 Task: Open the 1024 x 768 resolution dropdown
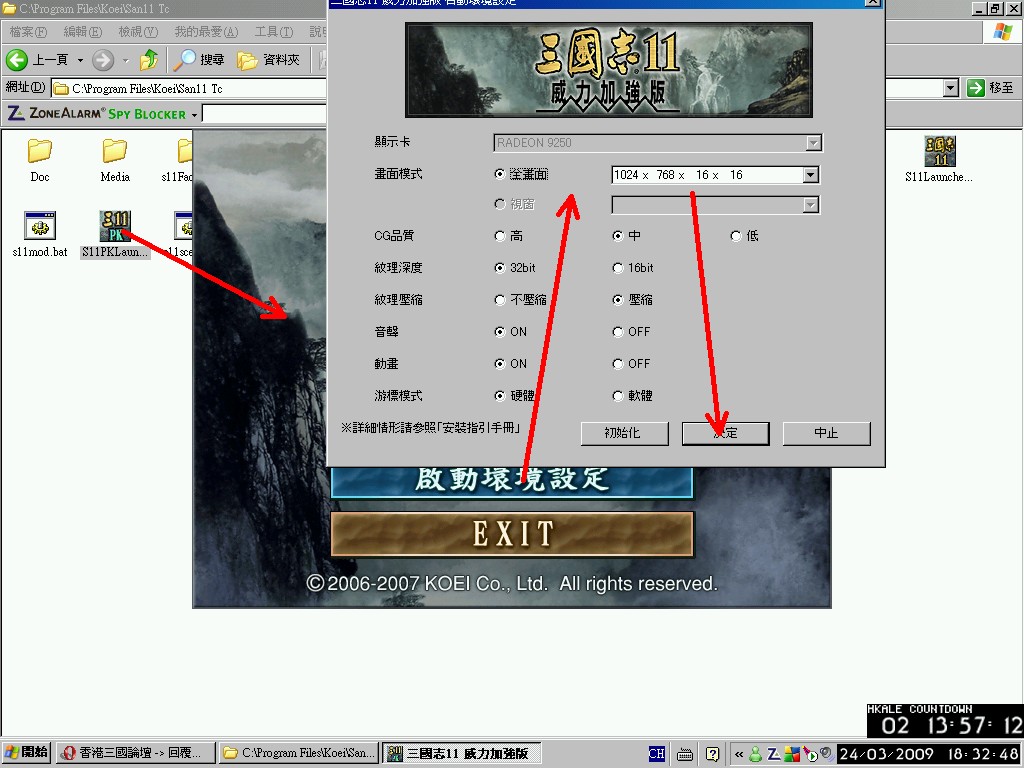pos(810,175)
